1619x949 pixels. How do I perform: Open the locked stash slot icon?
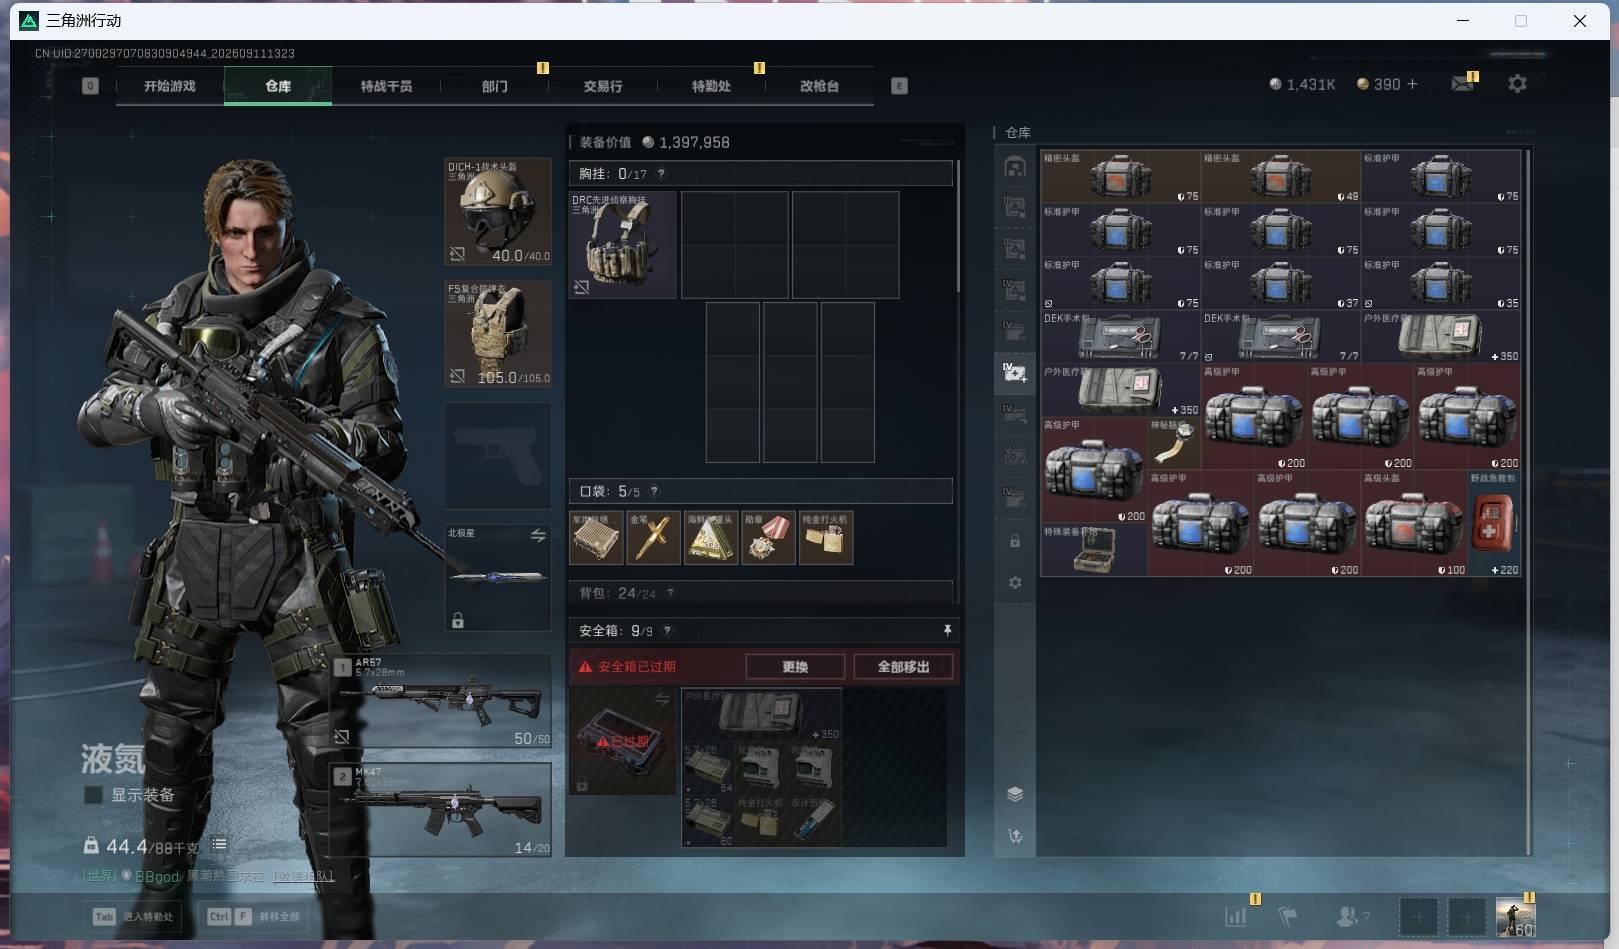coord(1015,541)
